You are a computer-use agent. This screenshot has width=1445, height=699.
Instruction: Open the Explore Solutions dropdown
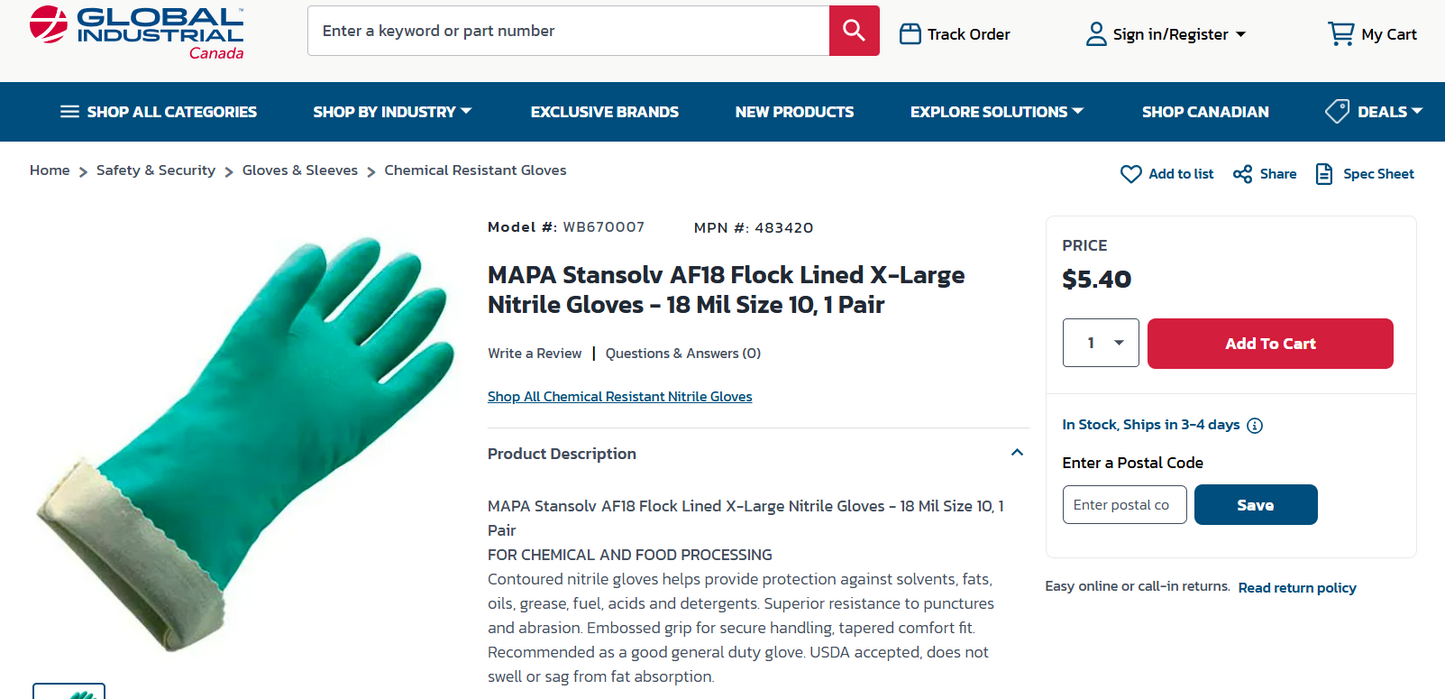[x=995, y=111]
